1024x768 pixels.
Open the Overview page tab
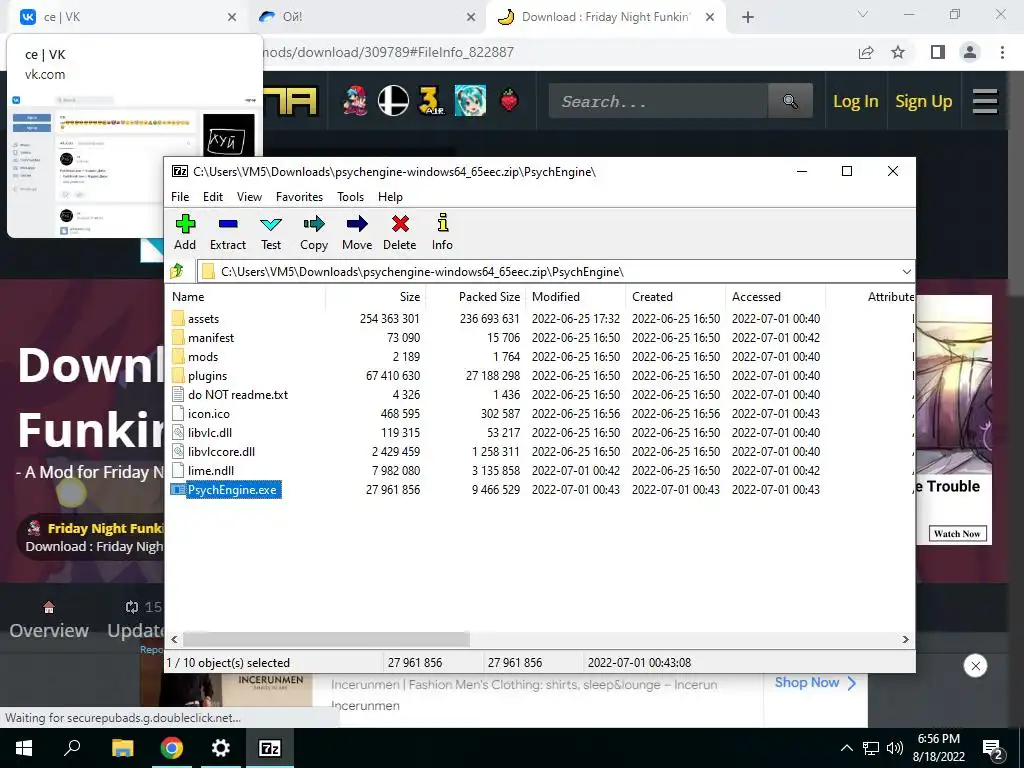click(x=49, y=621)
